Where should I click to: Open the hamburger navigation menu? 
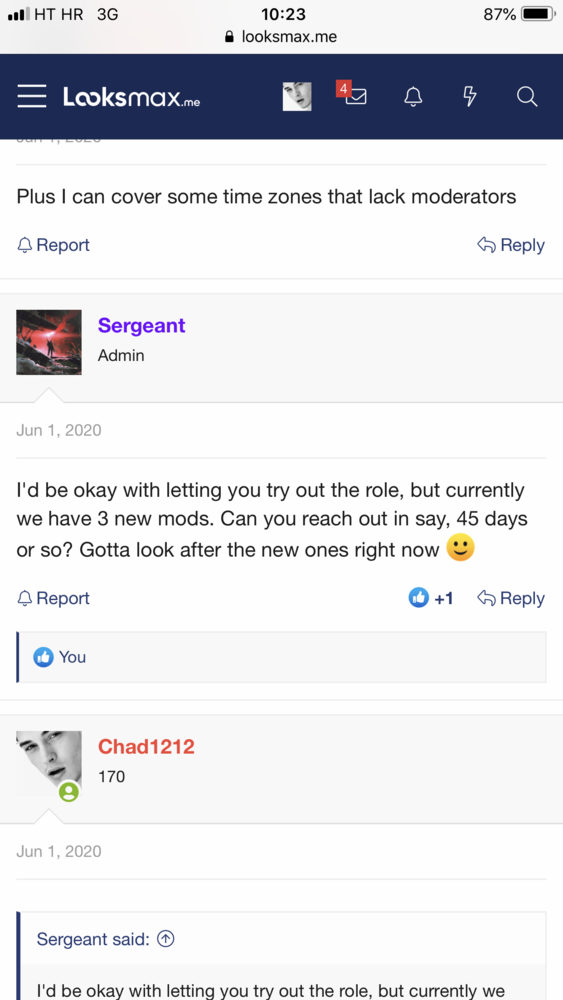[x=31, y=97]
